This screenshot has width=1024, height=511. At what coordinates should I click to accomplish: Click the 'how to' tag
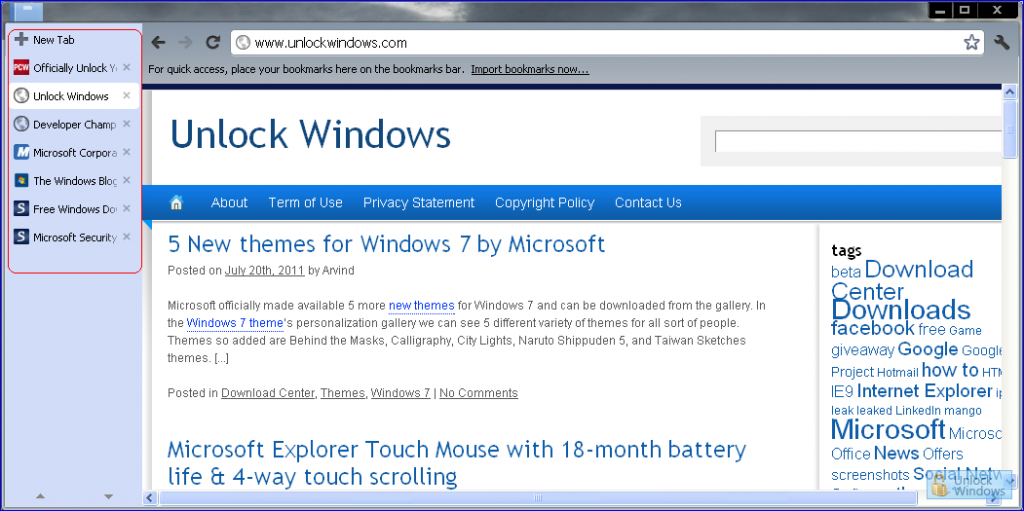(950, 371)
